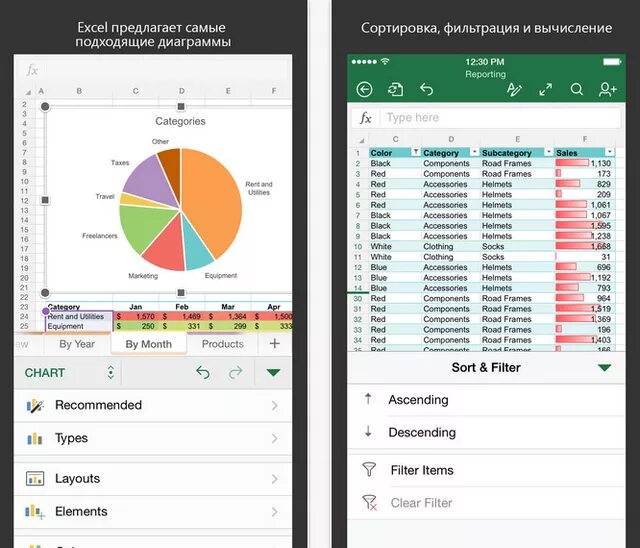
Task: Select the Categories chart title
Action: pyautogui.click(x=180, y=121)
